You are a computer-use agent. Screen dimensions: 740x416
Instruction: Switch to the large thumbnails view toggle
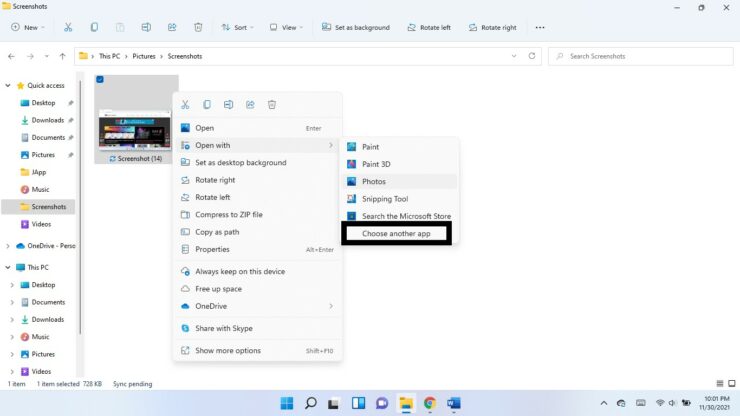pyautogui.click(x=732, y=383)
